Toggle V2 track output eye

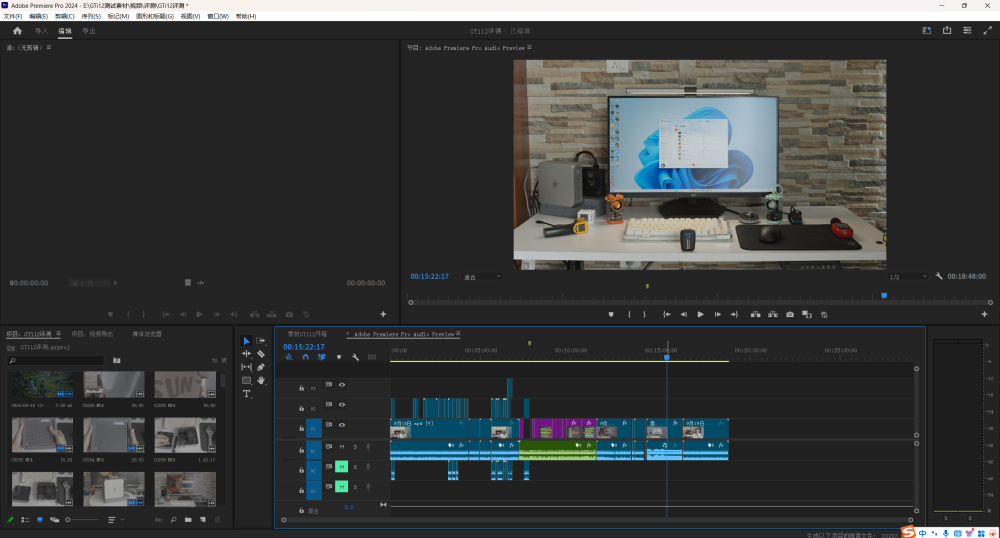(x=342, y=404)
